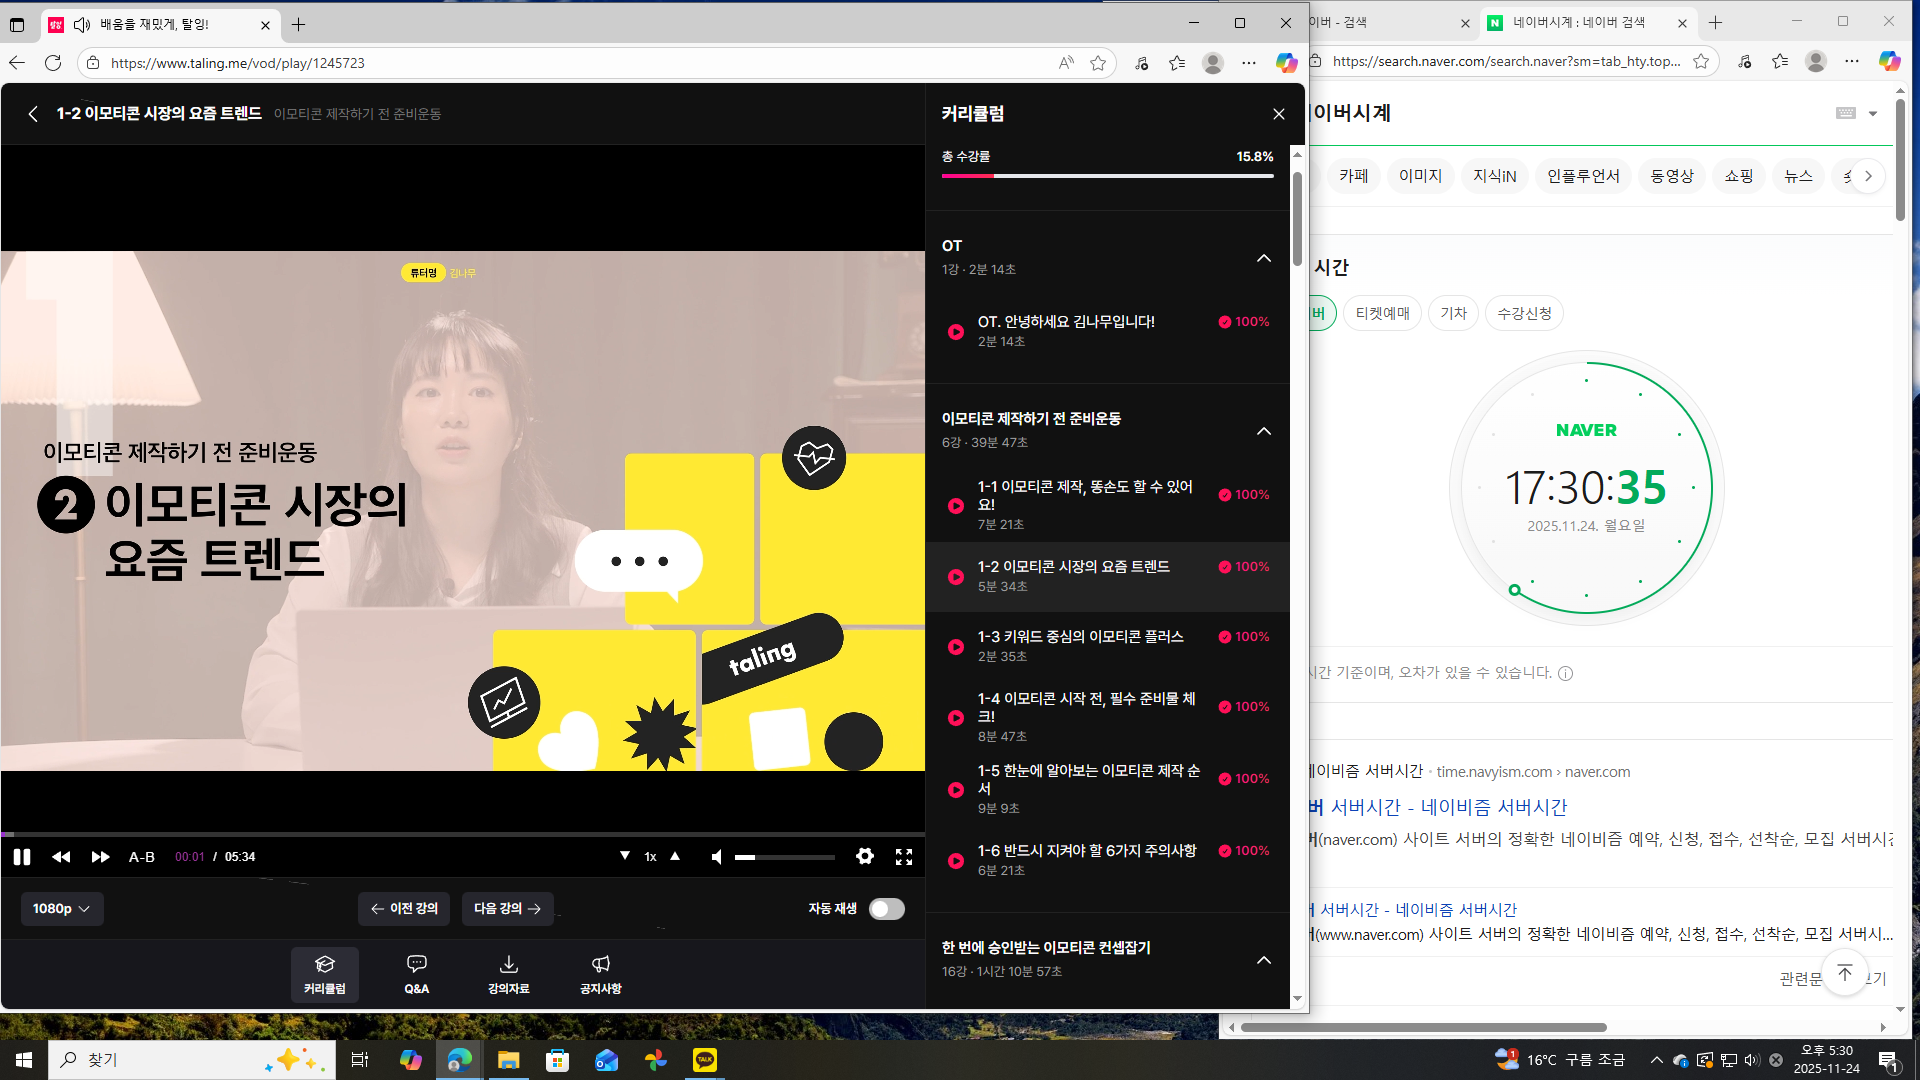The image size is (1920, 1080).
Task: Open the 1080p quality dropdown
Action: coord(62,909)
